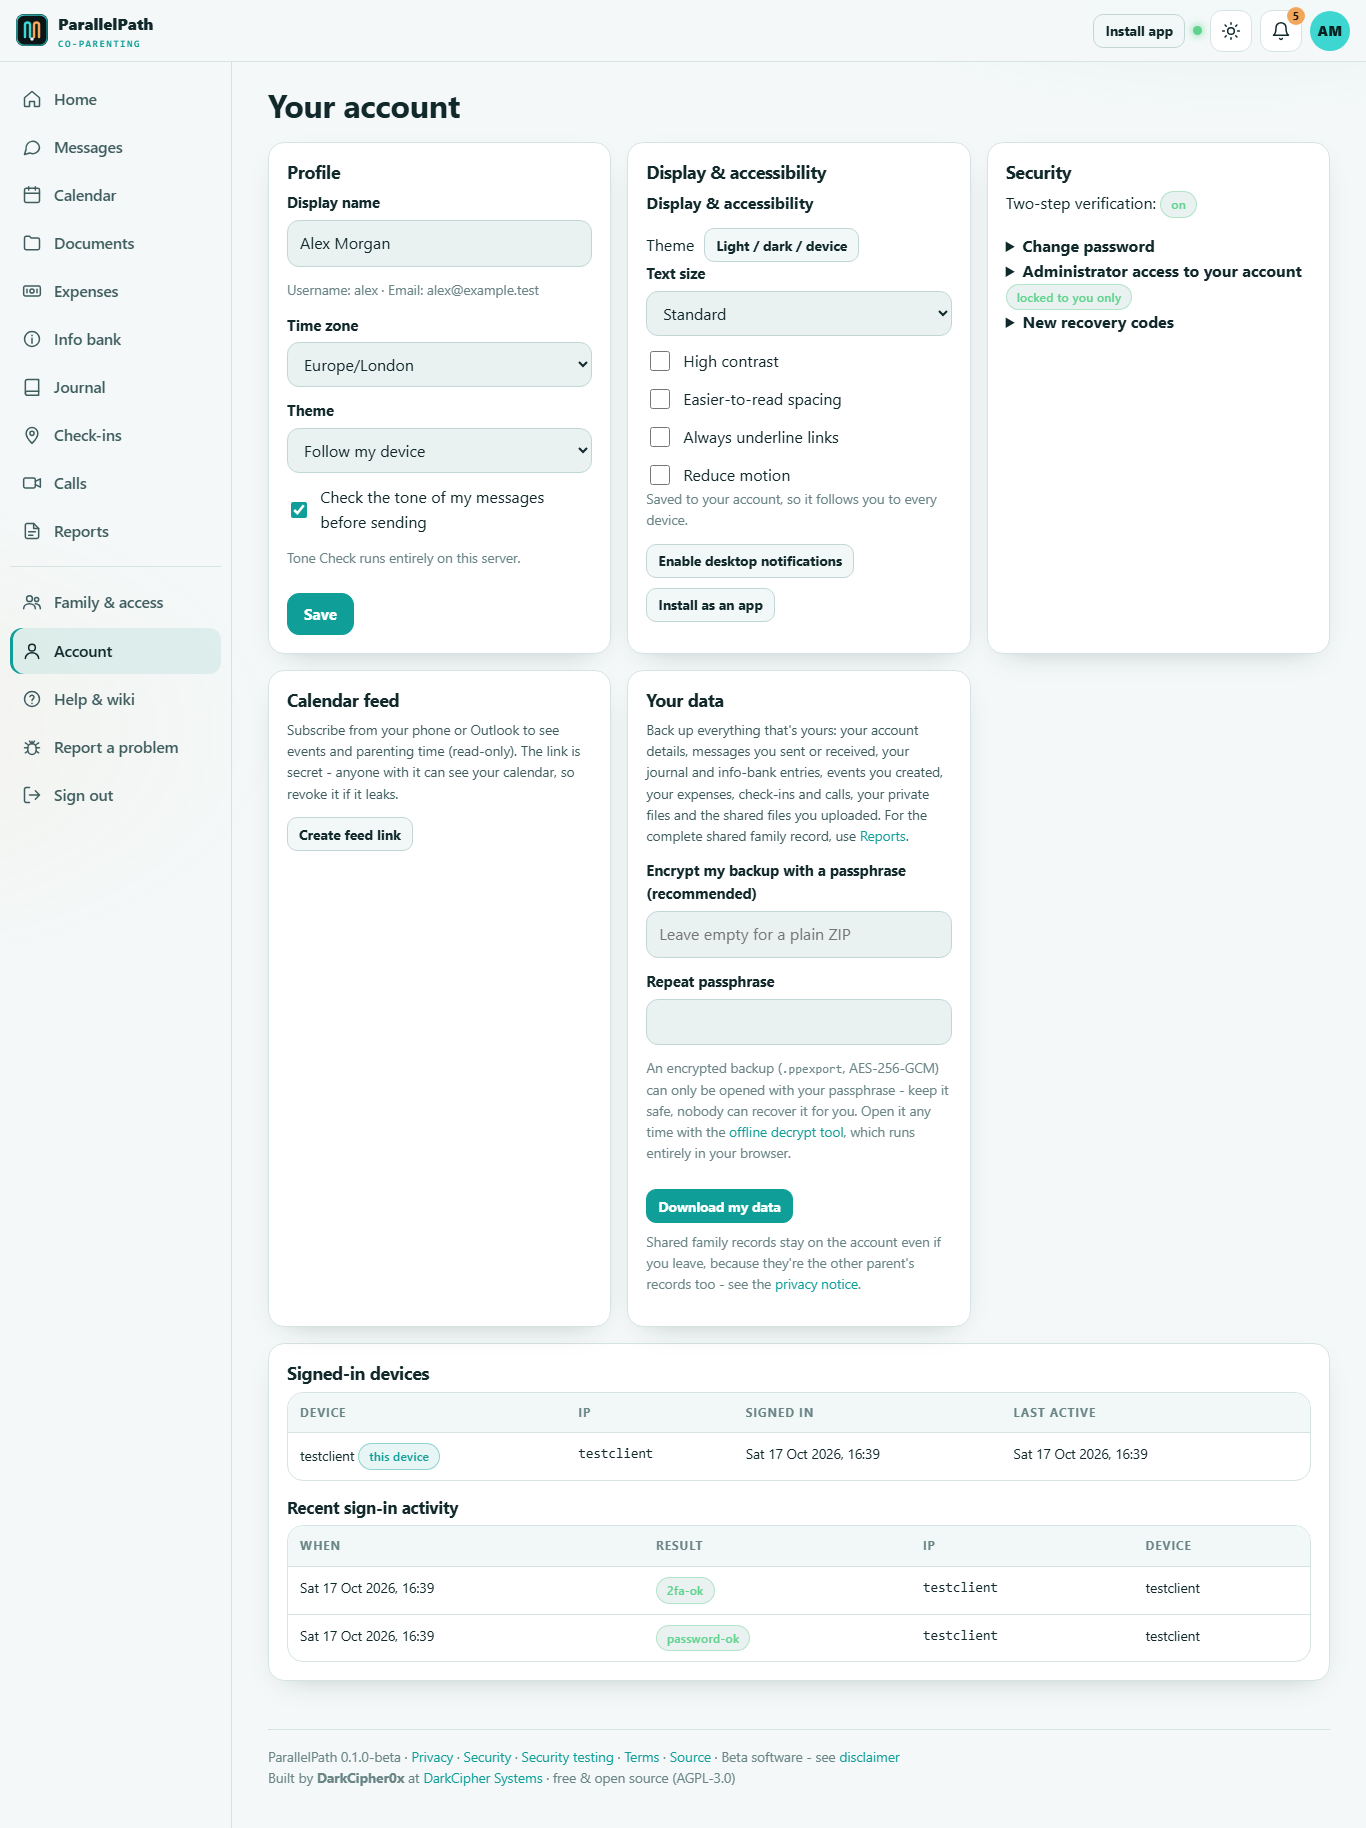Focus the backup passphrase field
Screen dimensions: 1366x1828
[x=799, y=935]
